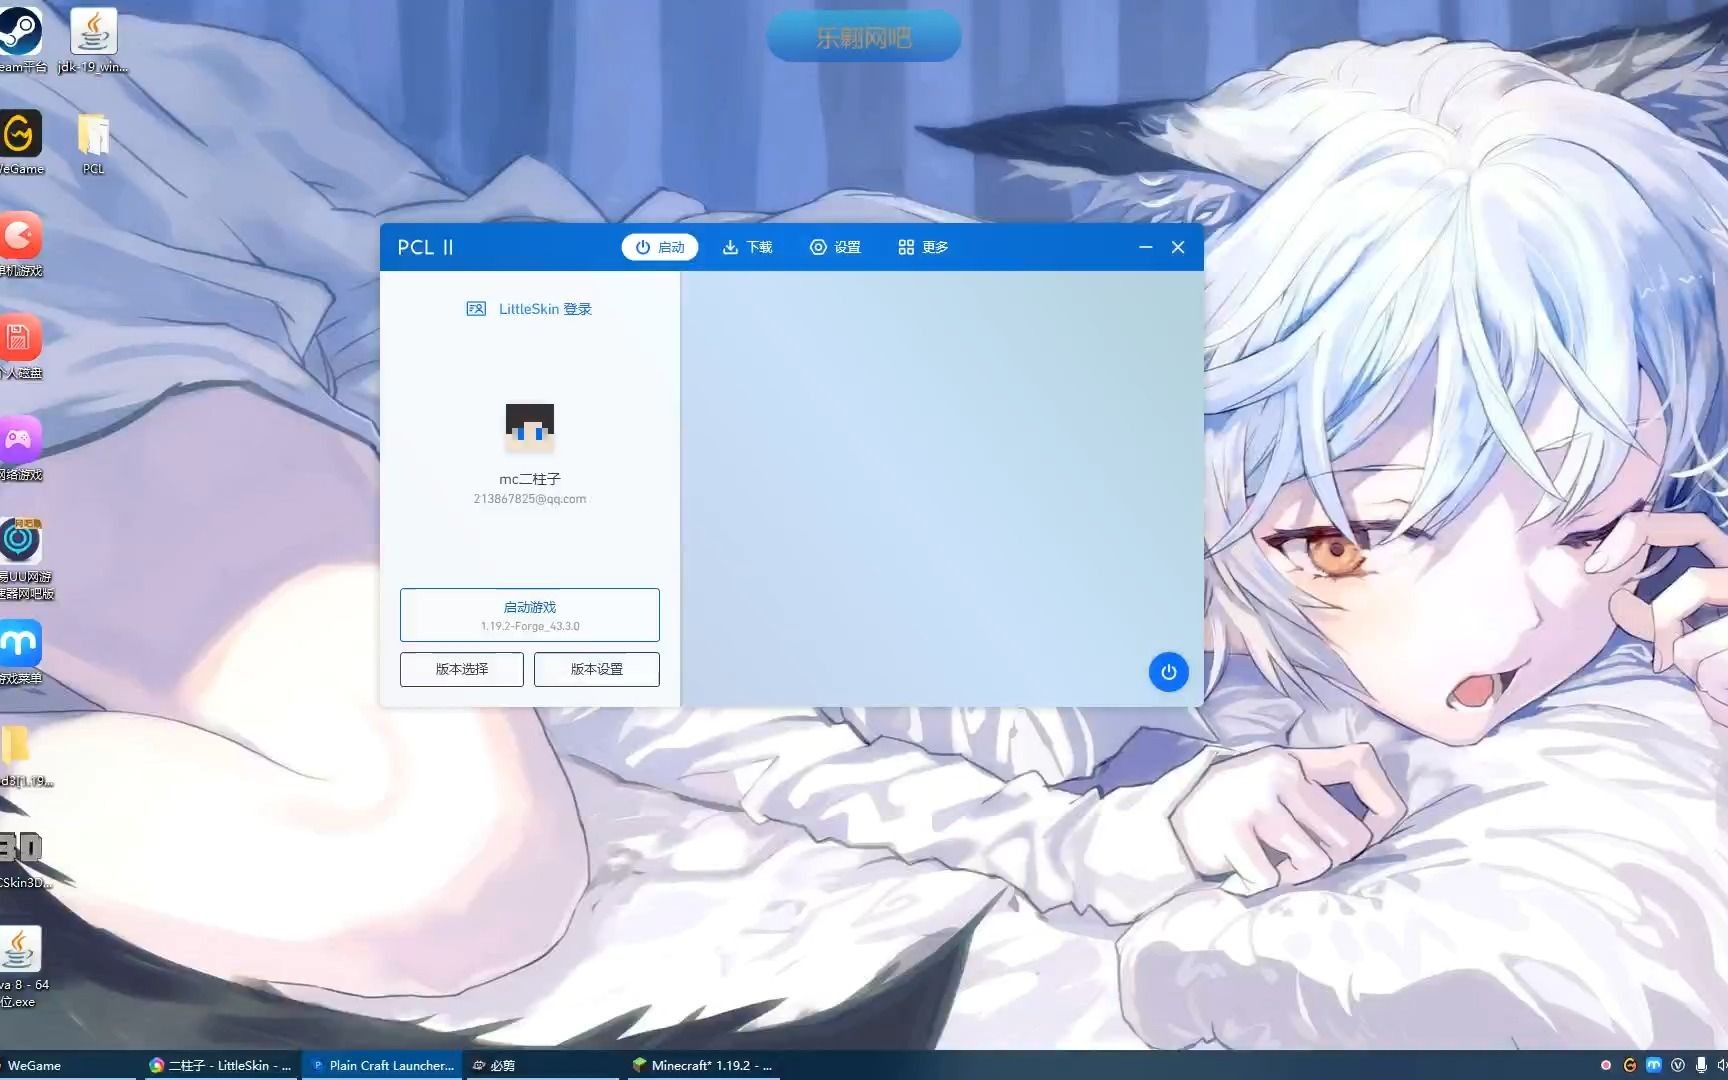The width and height of the screenshot is (1728, 1080).
Task: Click the email 213867825@qq.com
Action: 530,499
